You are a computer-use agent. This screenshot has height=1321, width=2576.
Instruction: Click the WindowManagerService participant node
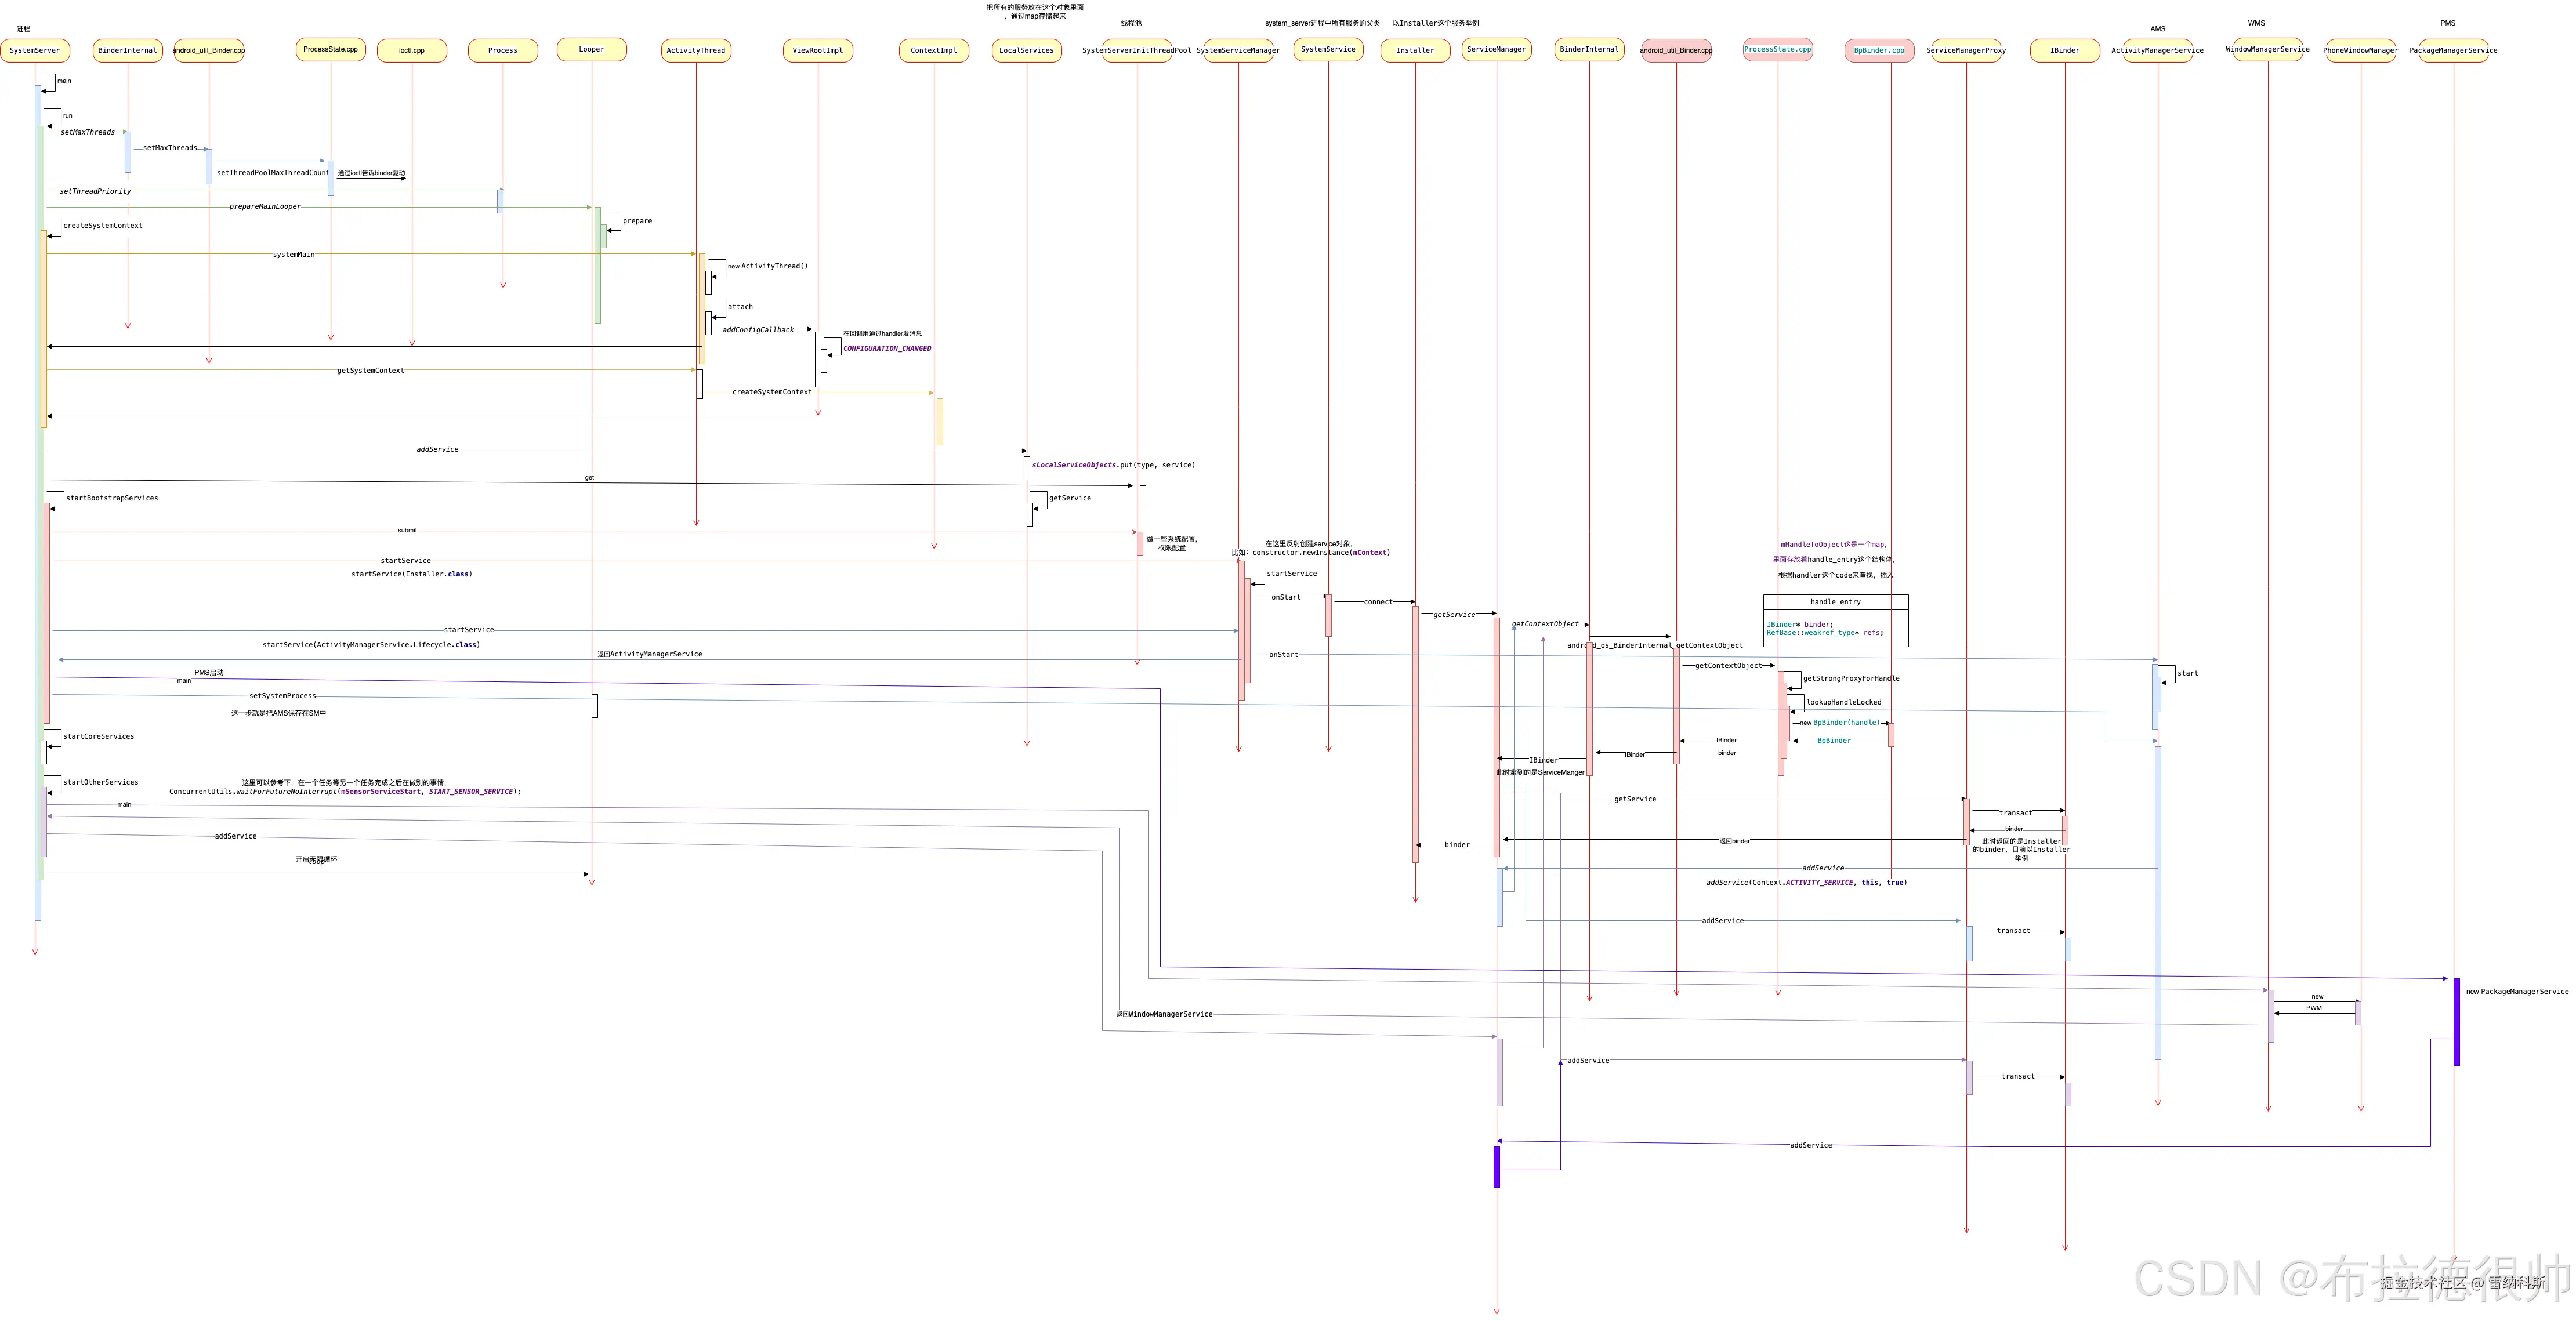[x=2267, y=49]
